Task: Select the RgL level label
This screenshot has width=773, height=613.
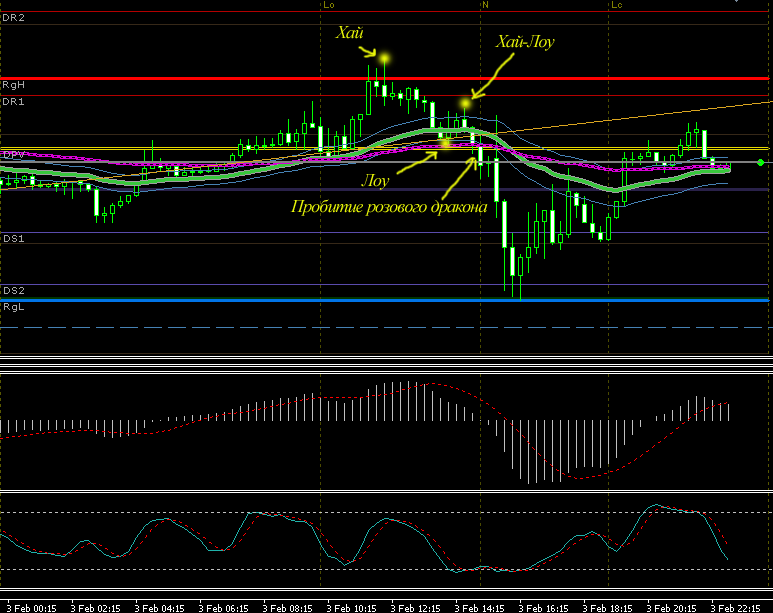Action: [13, 307]
